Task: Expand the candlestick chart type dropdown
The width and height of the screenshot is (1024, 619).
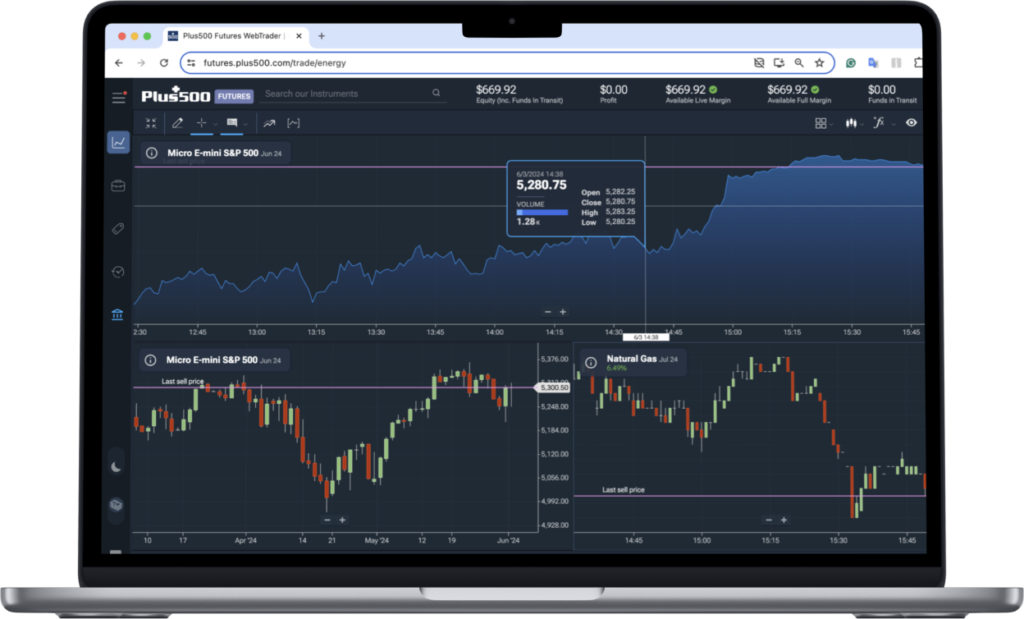Action: coord(864,124)
